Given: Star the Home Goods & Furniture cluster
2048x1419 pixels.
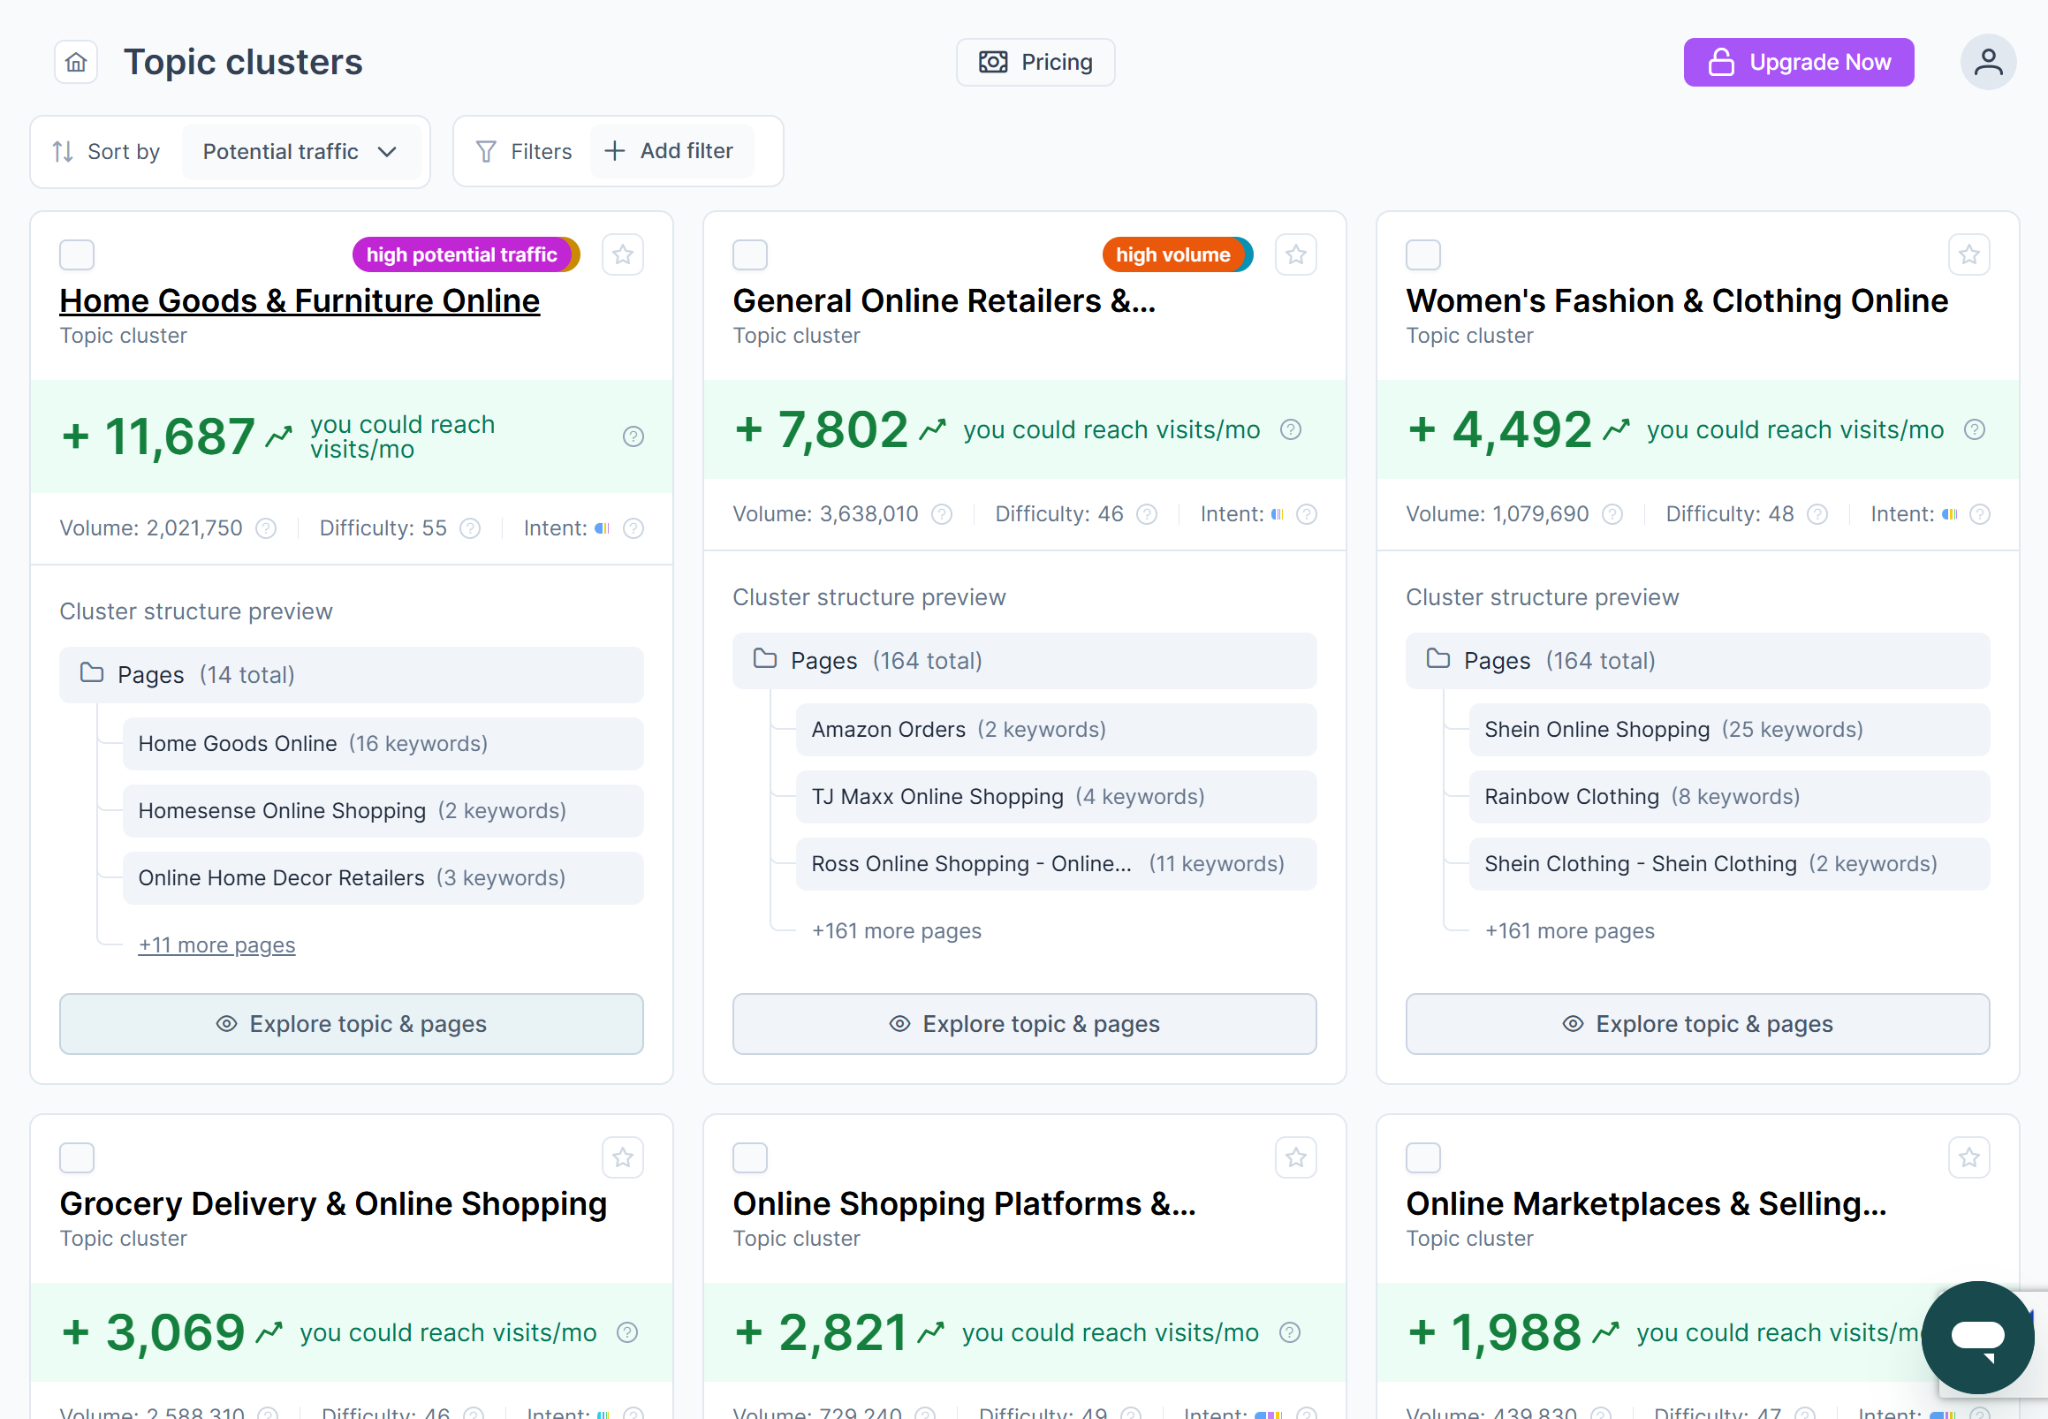Looking at the screenshot, I should pos(622,255).
